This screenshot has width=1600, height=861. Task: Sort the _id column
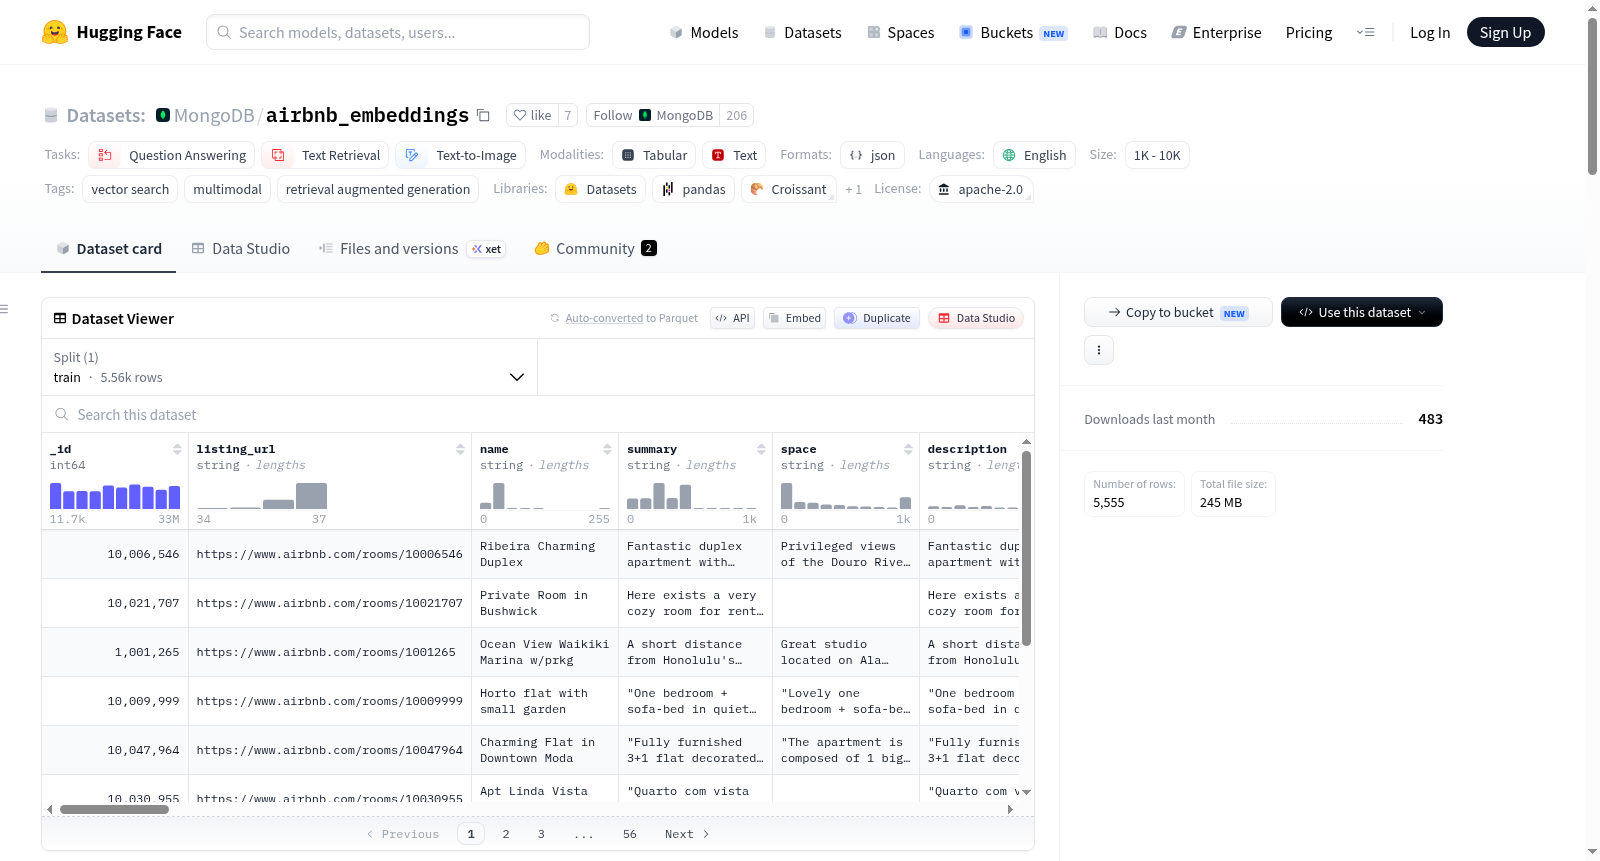177,449
